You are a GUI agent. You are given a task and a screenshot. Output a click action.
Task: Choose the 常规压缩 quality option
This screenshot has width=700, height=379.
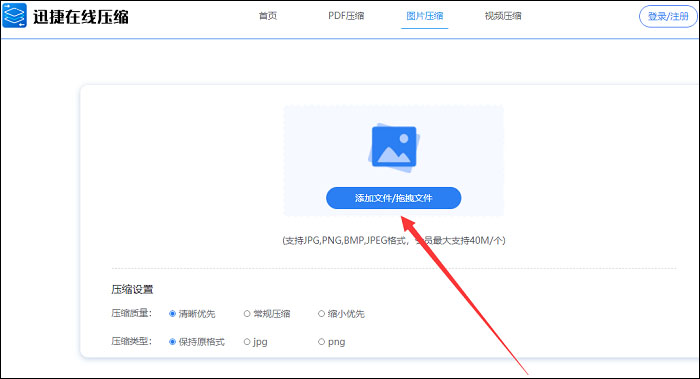click(267, 314)
